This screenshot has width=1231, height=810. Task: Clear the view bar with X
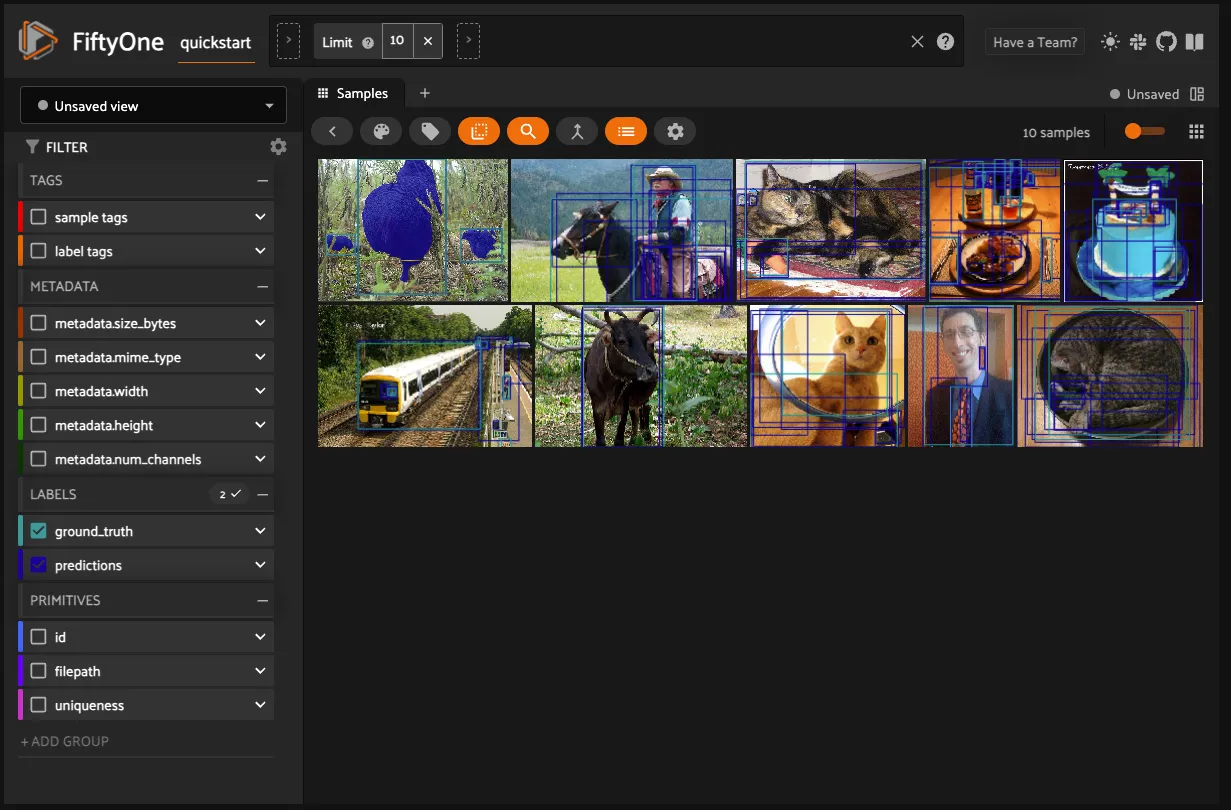pos(916,42)
